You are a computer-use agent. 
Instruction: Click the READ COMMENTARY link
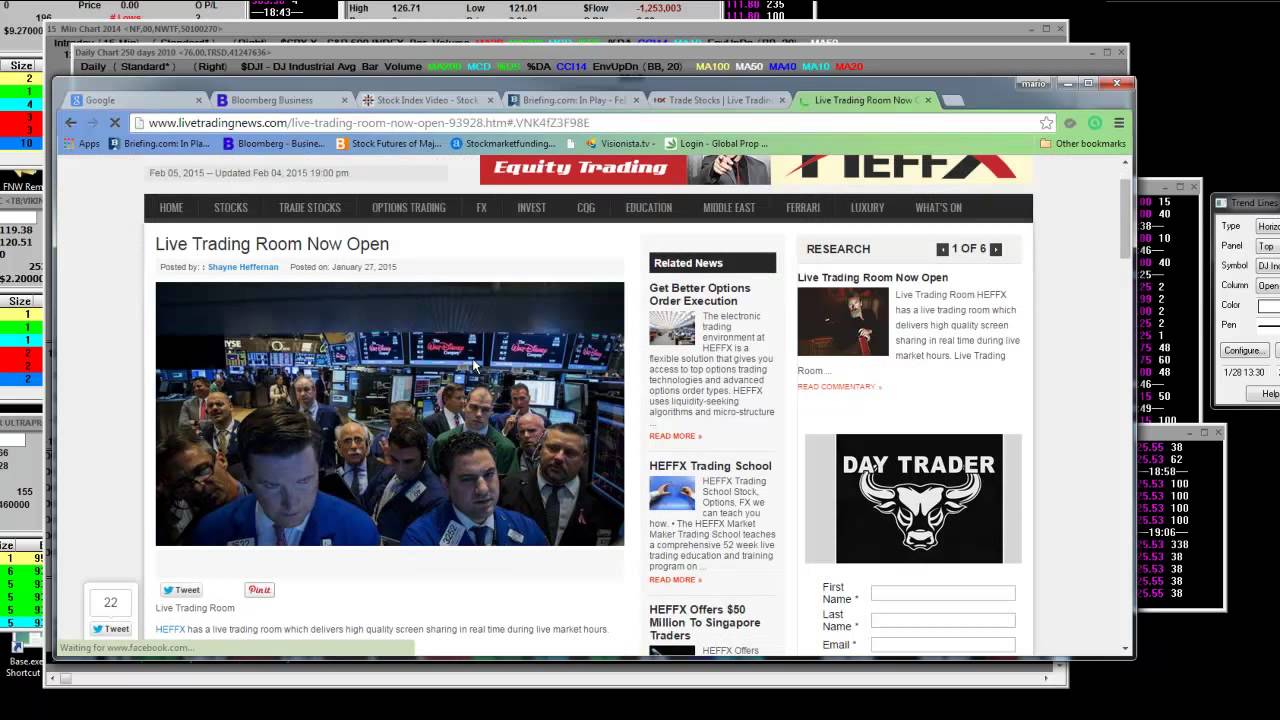(x=839, y=387)
